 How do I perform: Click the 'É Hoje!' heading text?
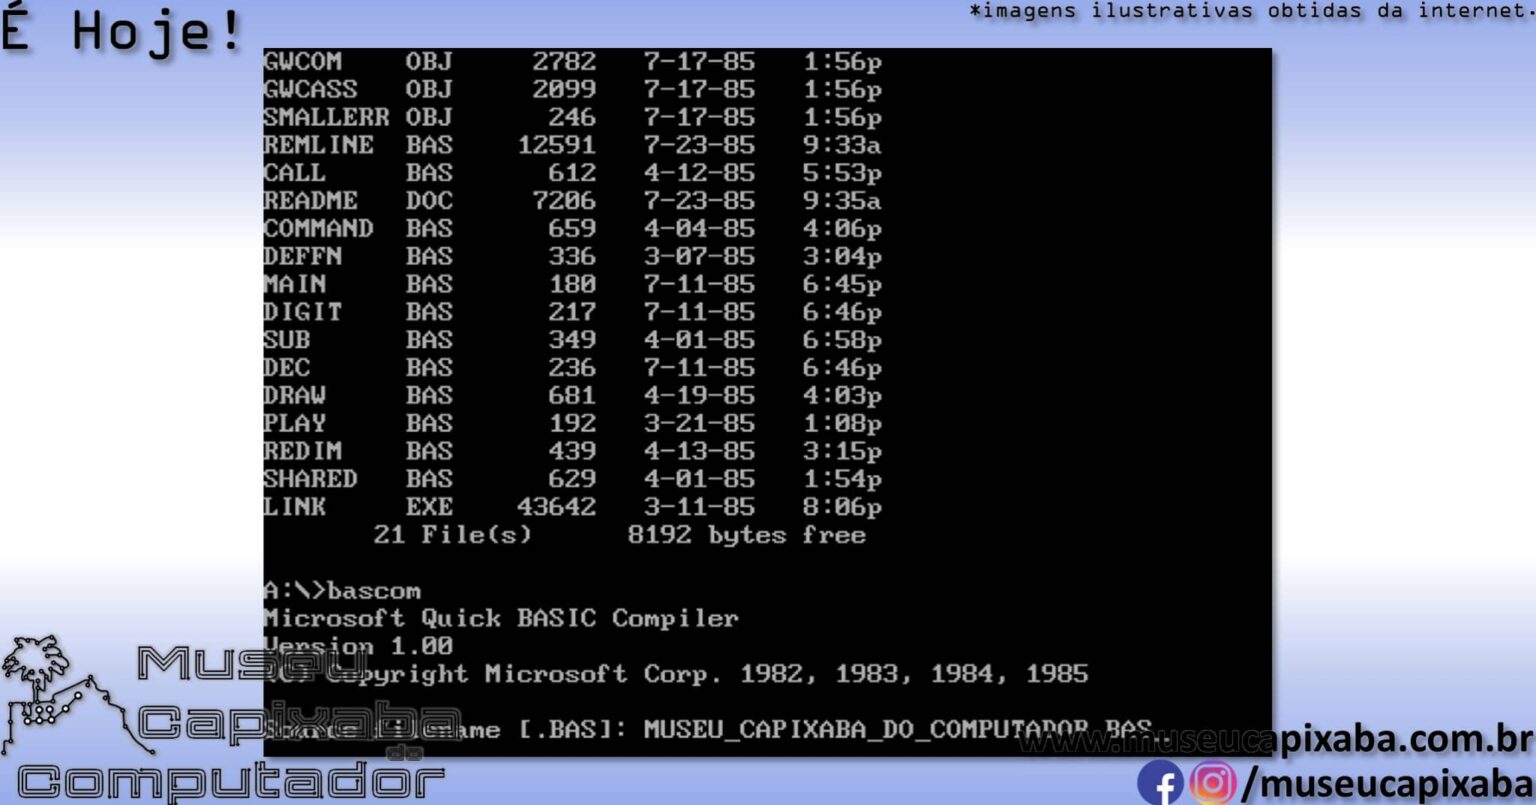120,29
